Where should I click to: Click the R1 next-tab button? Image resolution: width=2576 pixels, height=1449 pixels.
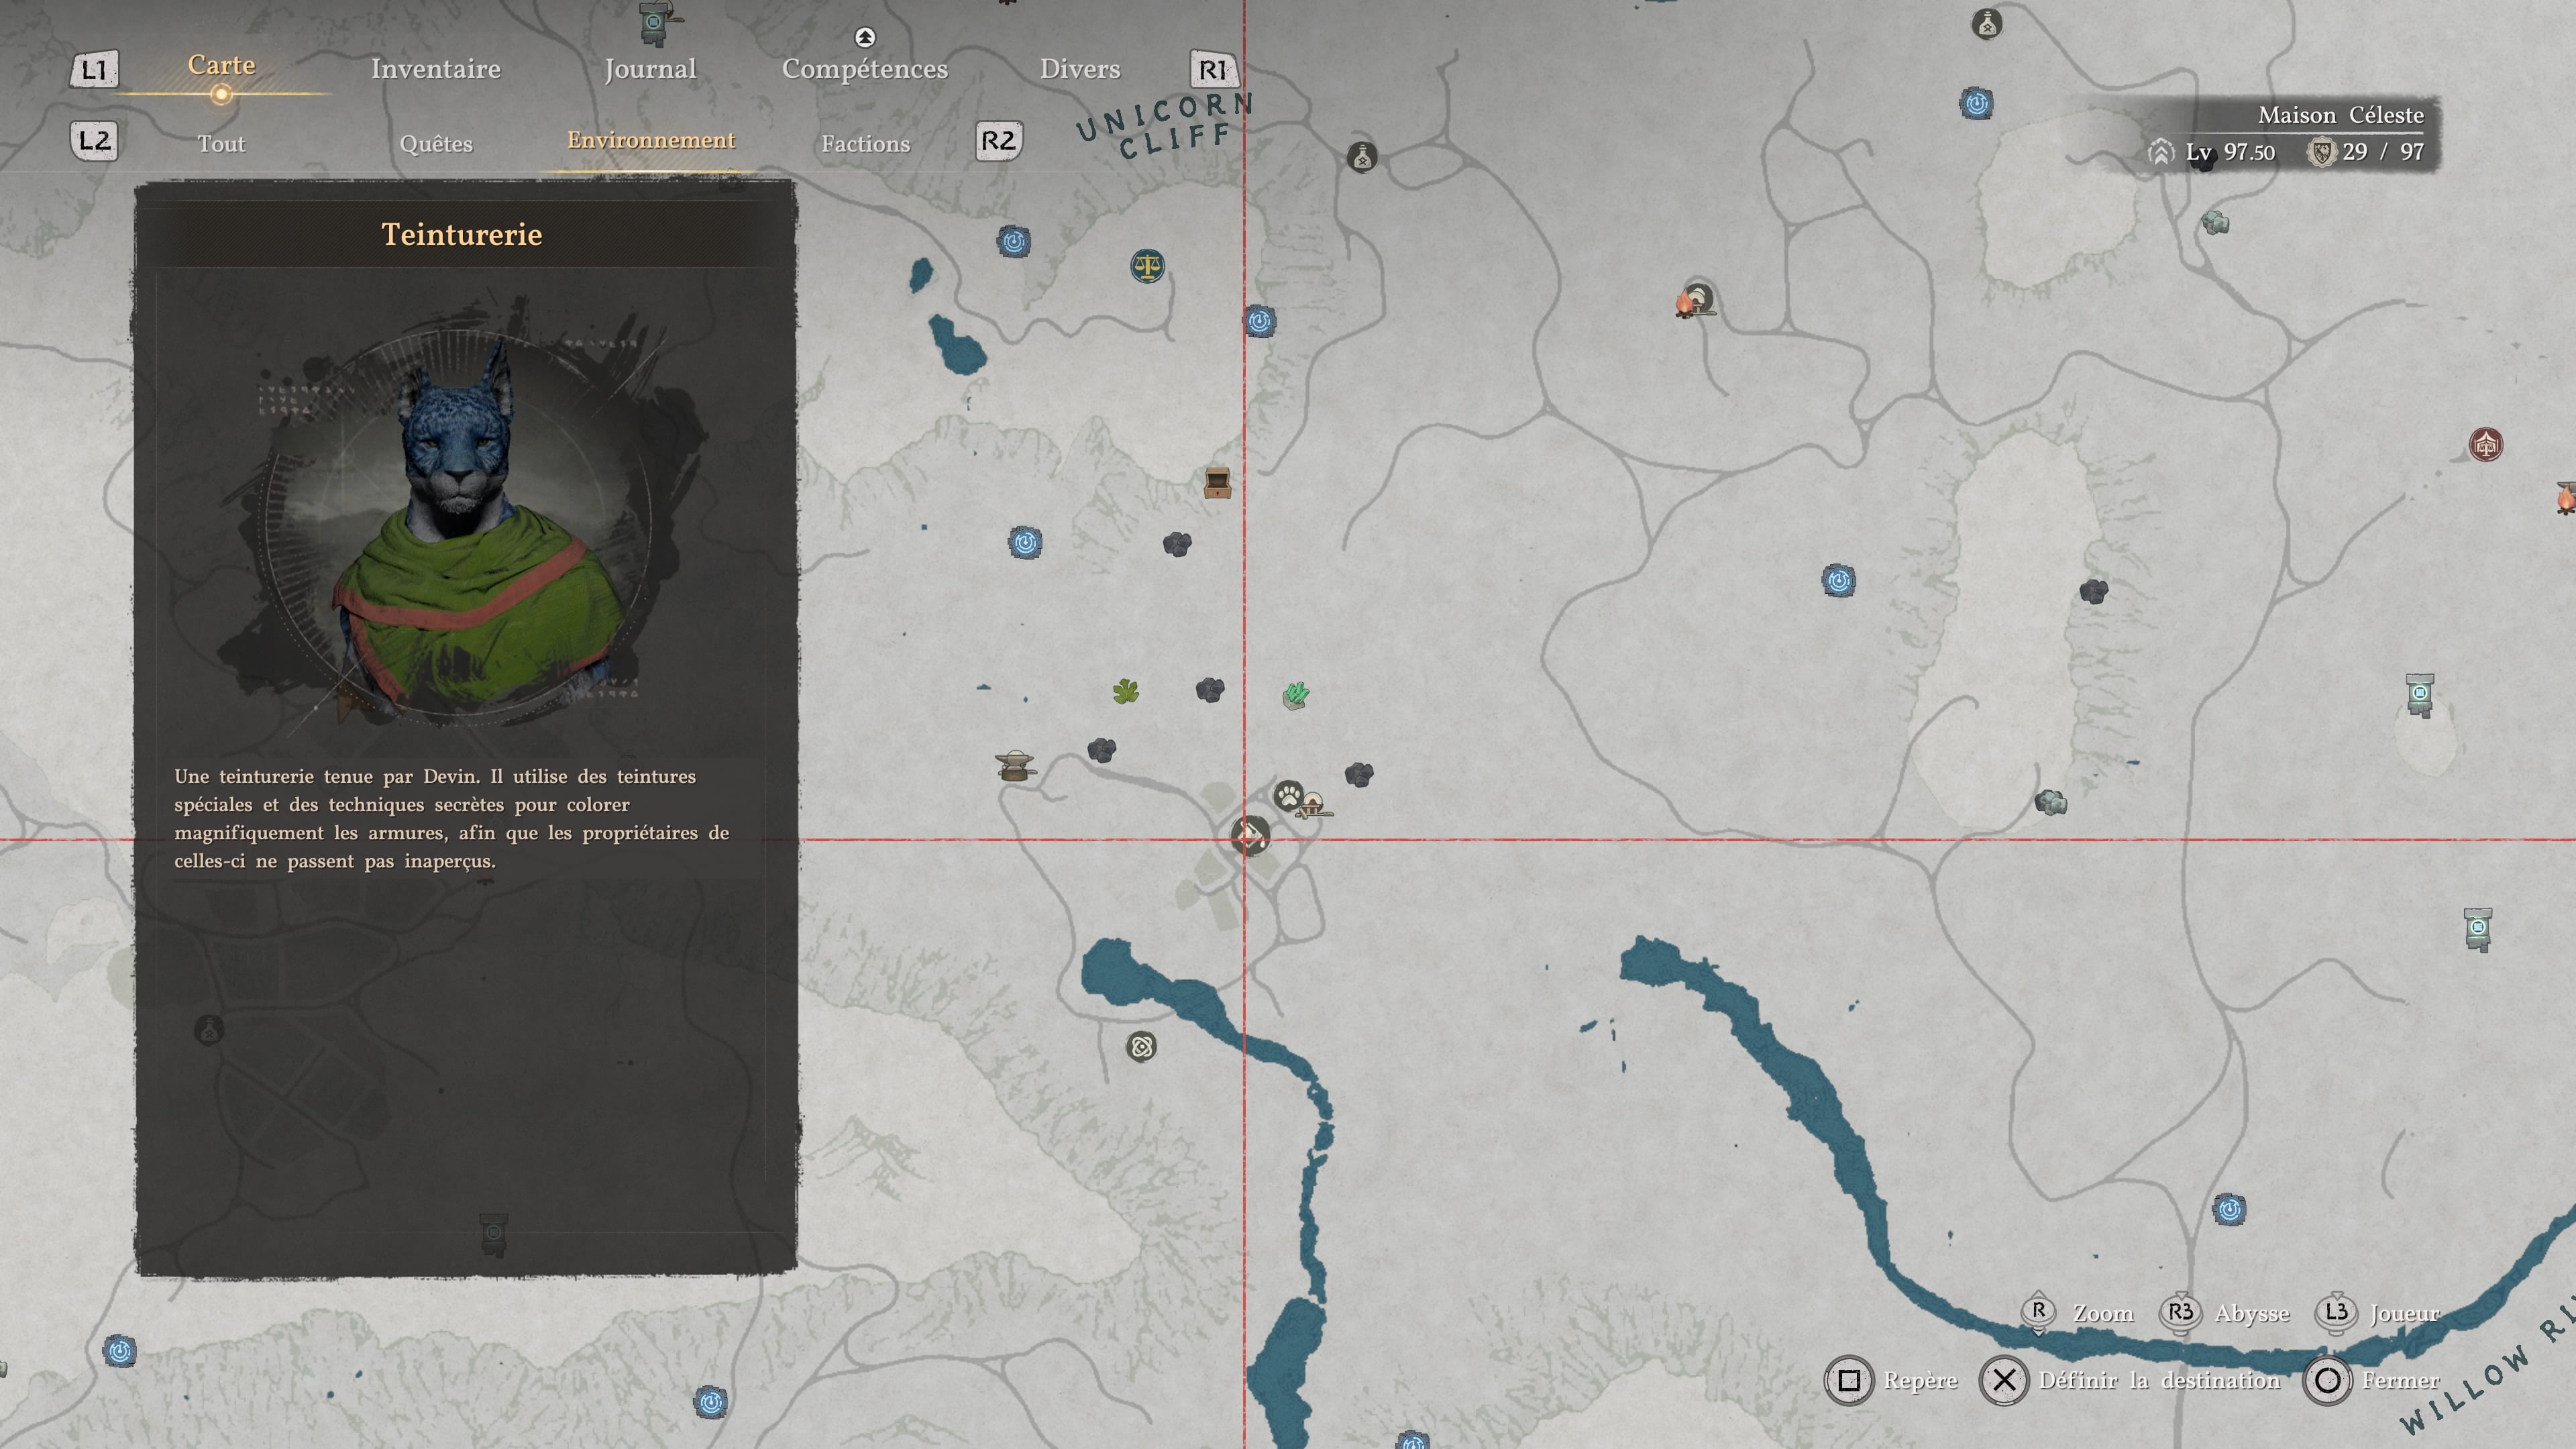[x=1213, y=70]
